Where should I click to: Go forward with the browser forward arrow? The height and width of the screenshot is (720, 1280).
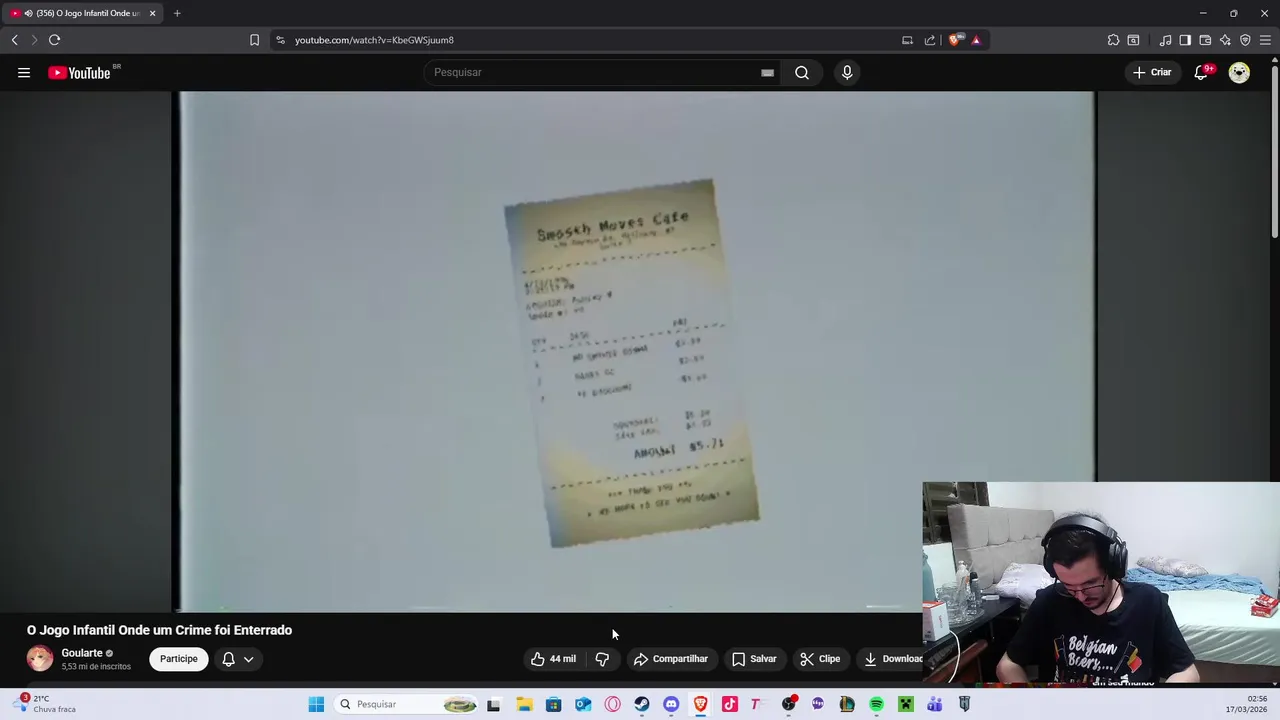pyautogui.click(x=33, y=40)
